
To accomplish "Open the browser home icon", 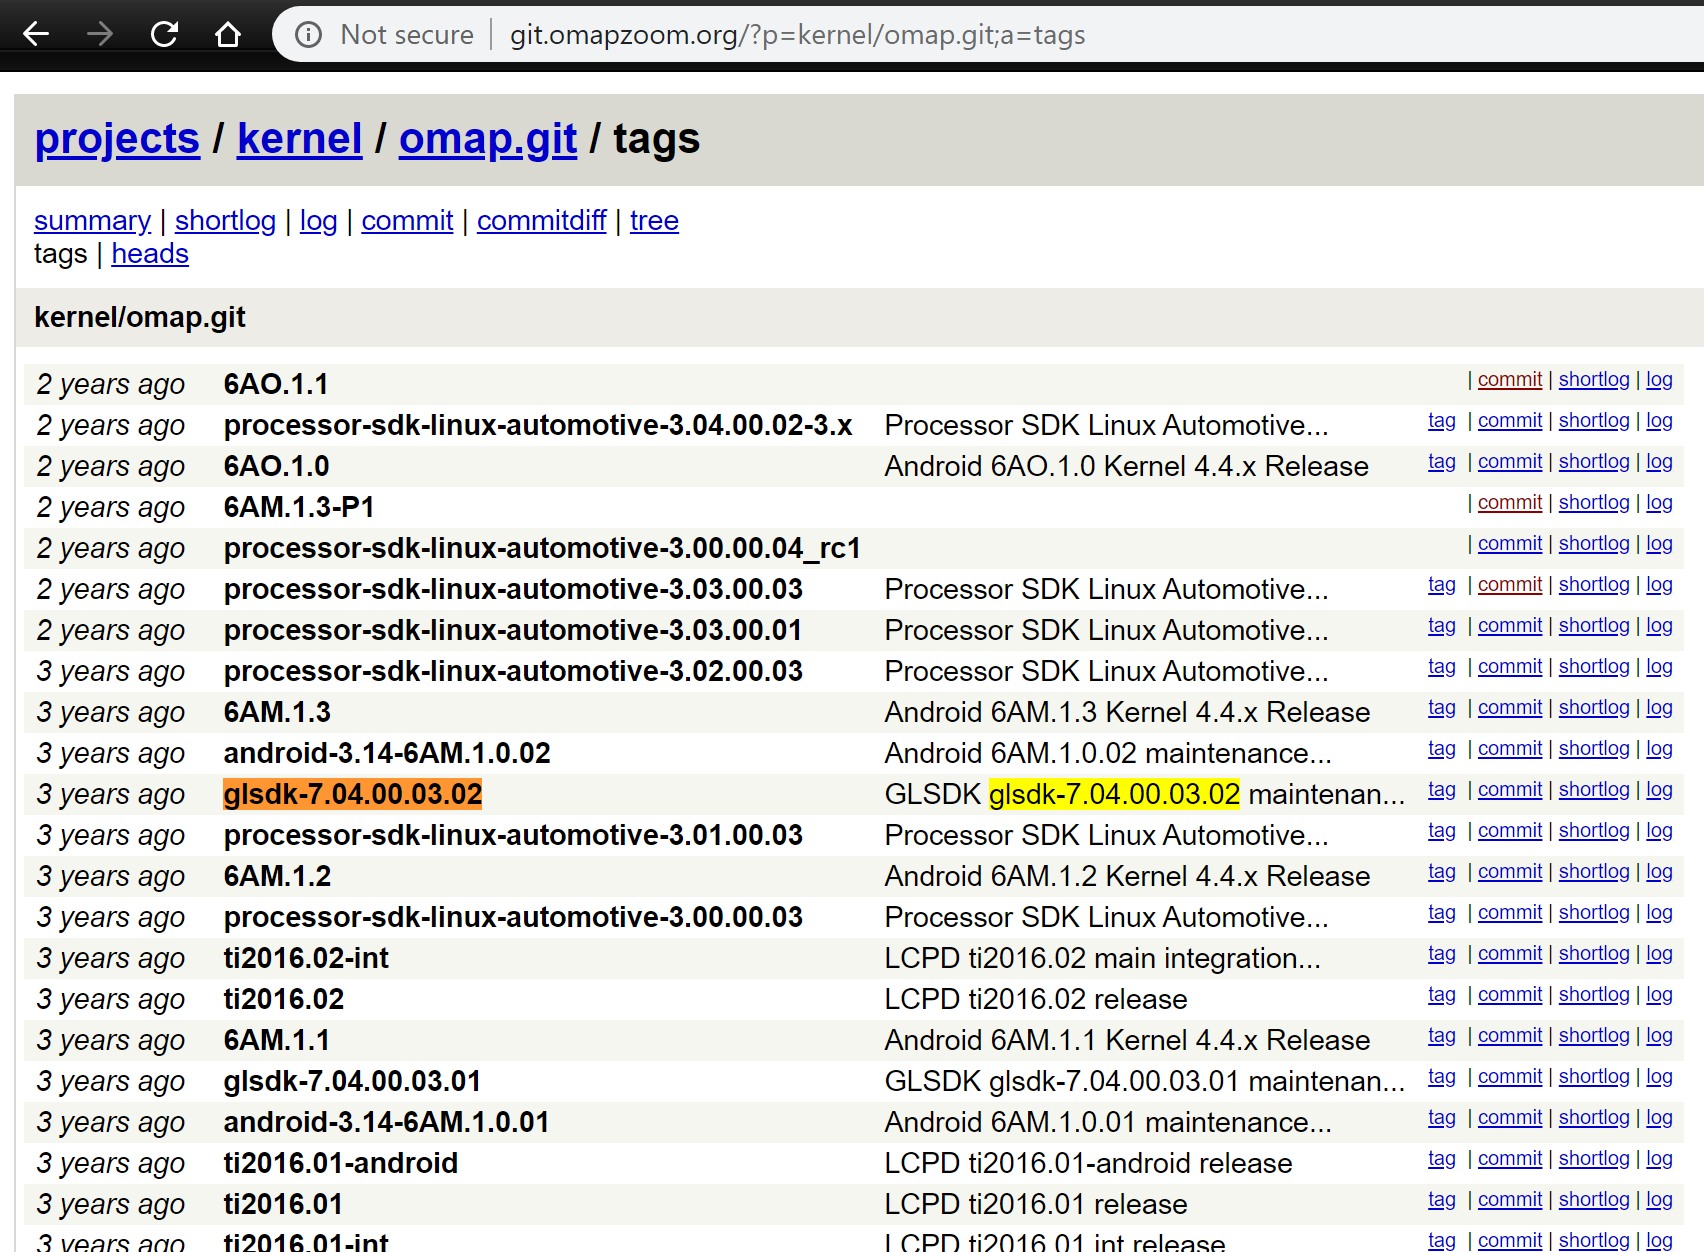I will click(228, 35).
